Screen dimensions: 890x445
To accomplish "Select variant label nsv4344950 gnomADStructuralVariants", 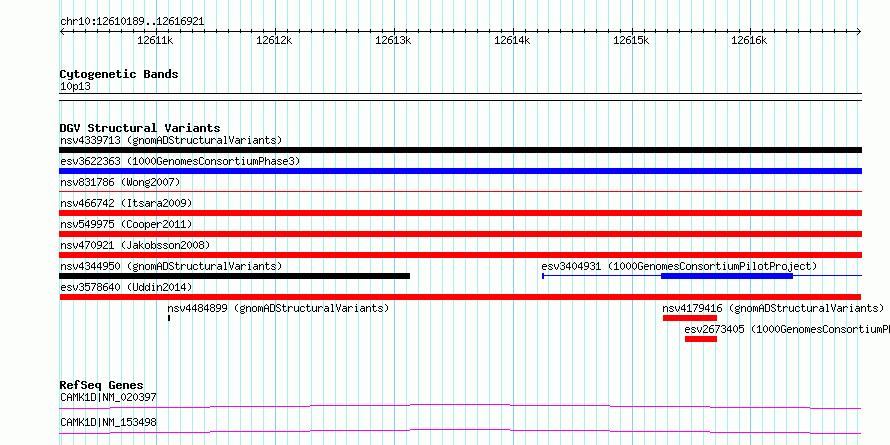I will [x=171, y=266].
